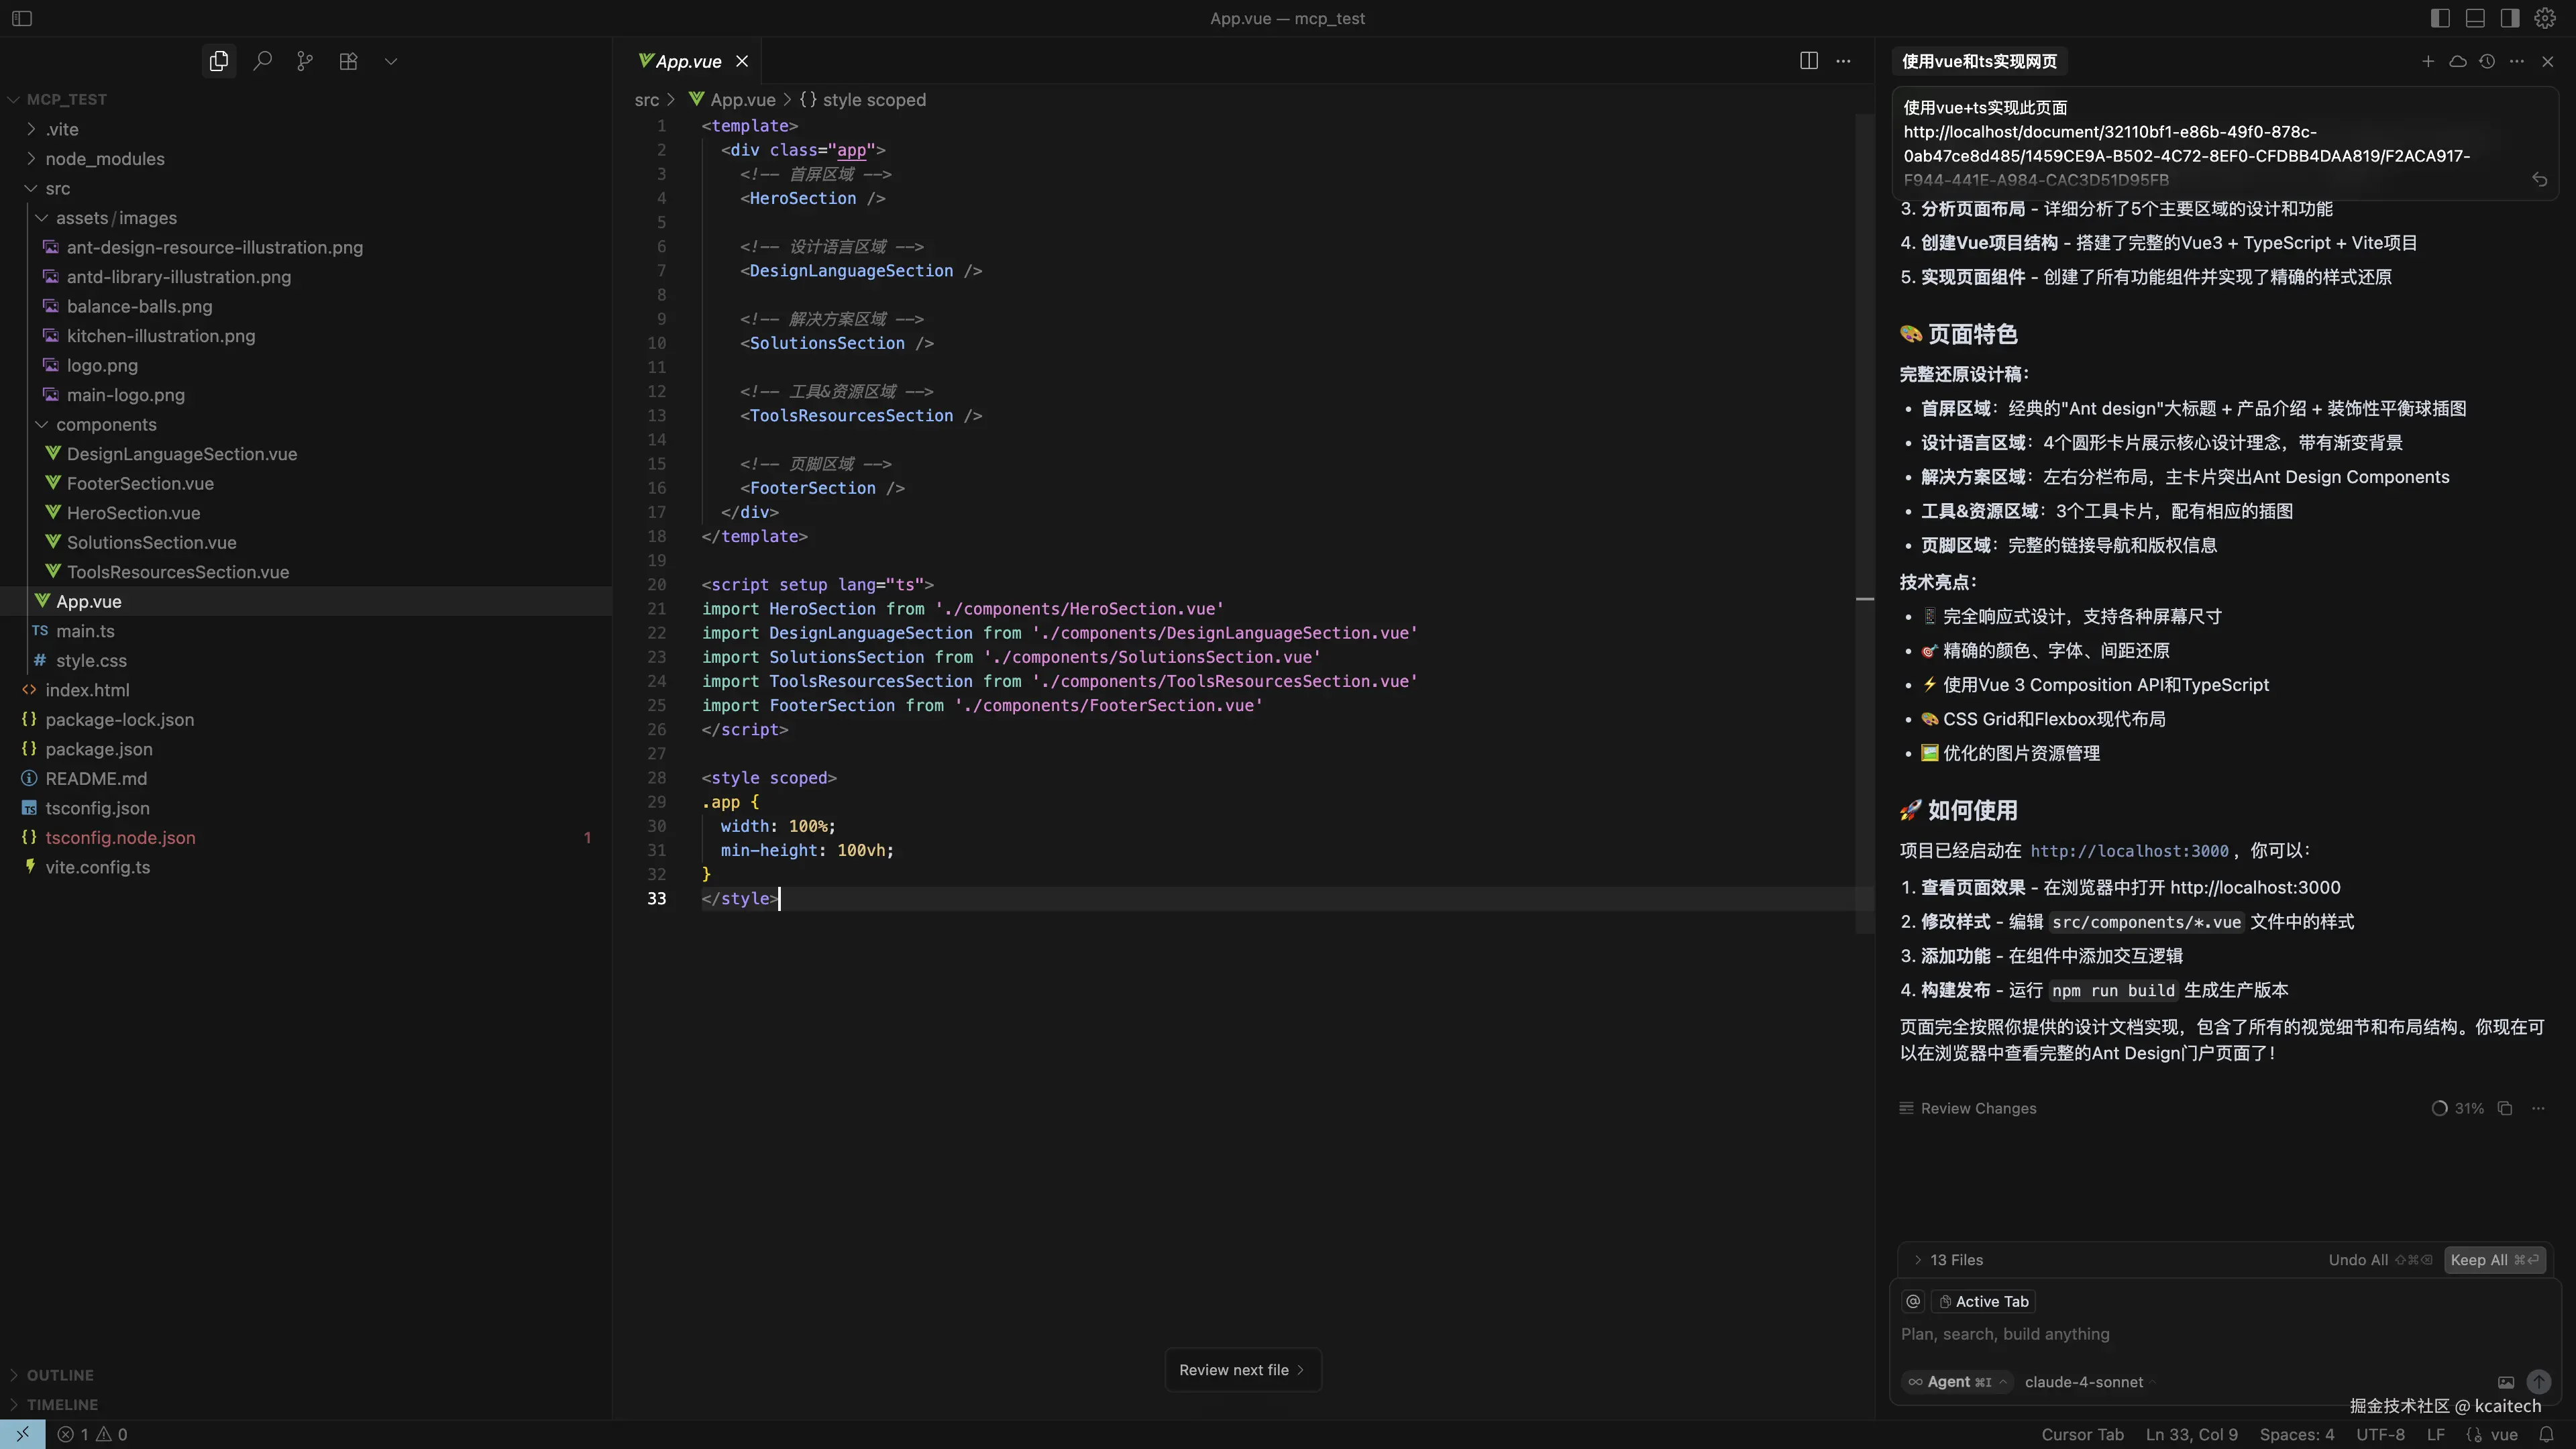2576x1449 pixels.
Task: Click the remote window icon in status bar
Action: [22, 1434]
